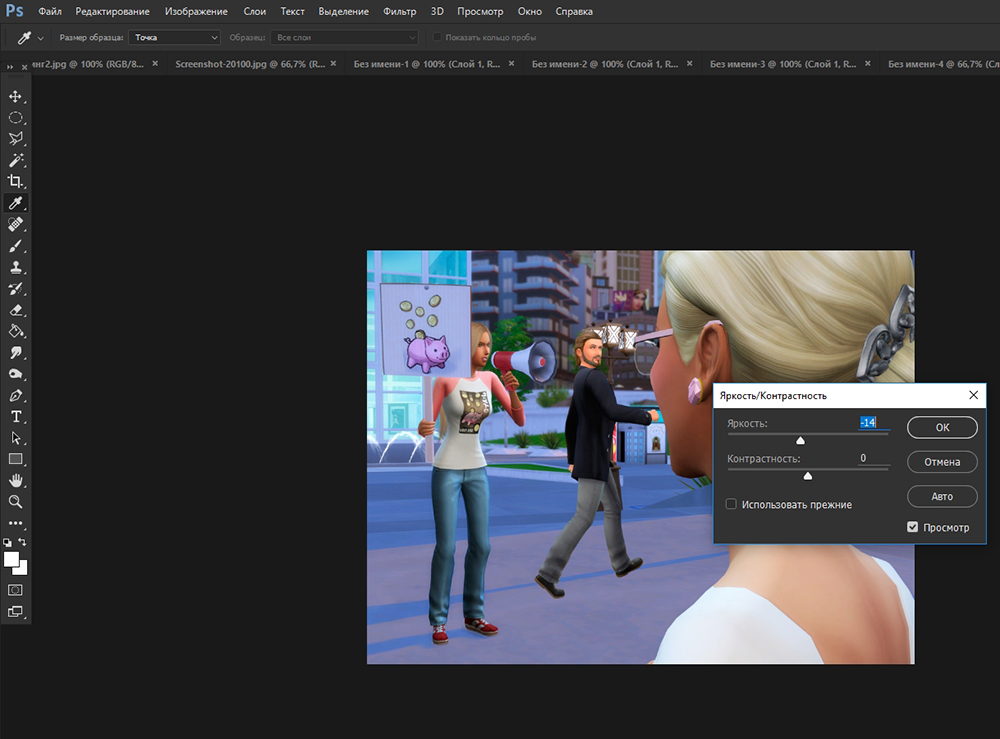
Task: Activate the Horizontal Type tool
Action: 15,416
